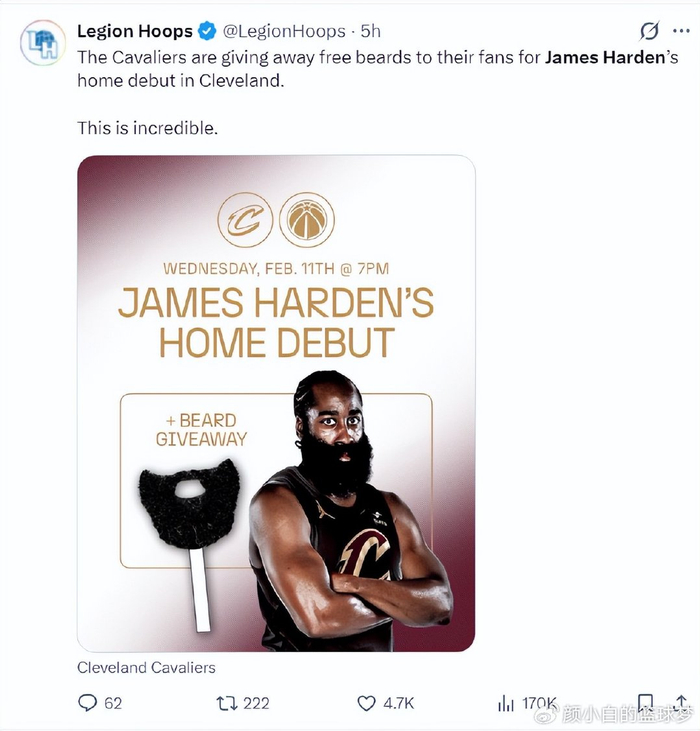
Task: View post analytics bar chart icon
Action: tap(506, 703)
